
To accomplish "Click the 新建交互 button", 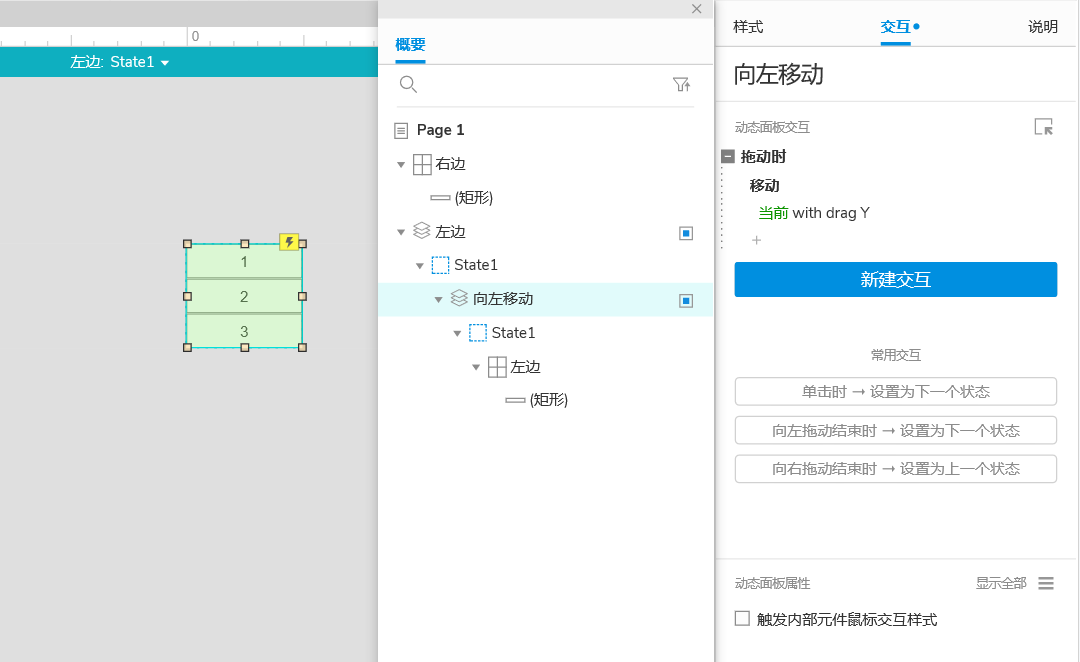I will click(x=895, y=280).
